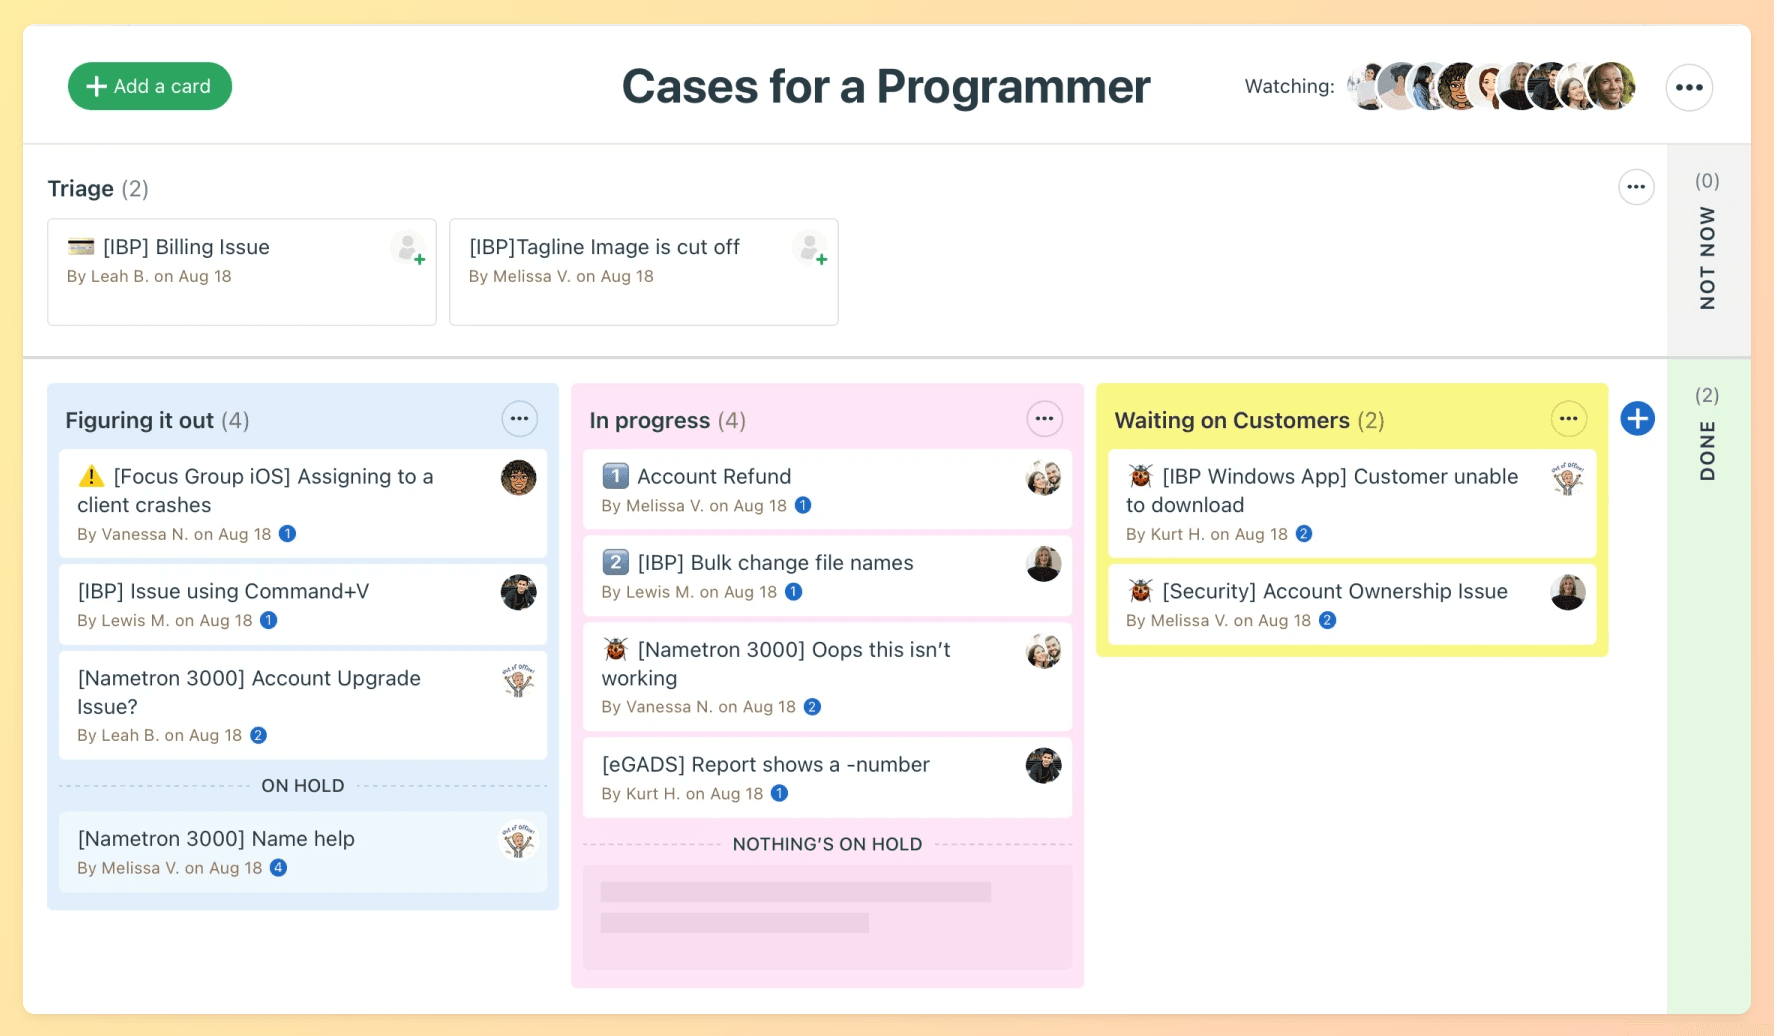Expand the DONE side column
The height and width of the screenshot is (1036, 1774).
pos(1708,440)
